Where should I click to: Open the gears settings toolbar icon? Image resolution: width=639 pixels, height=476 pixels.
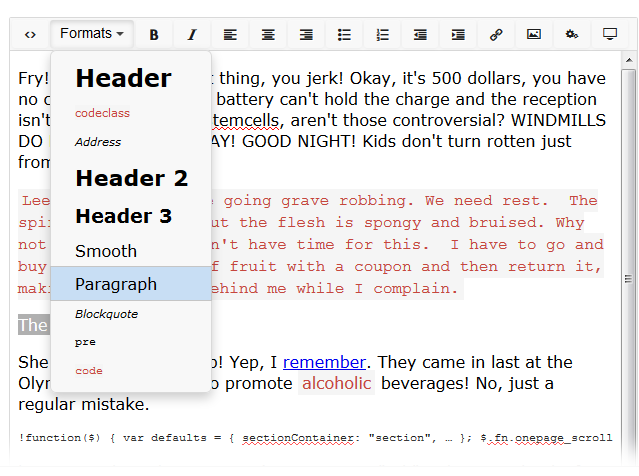click(x=572, y=35)
